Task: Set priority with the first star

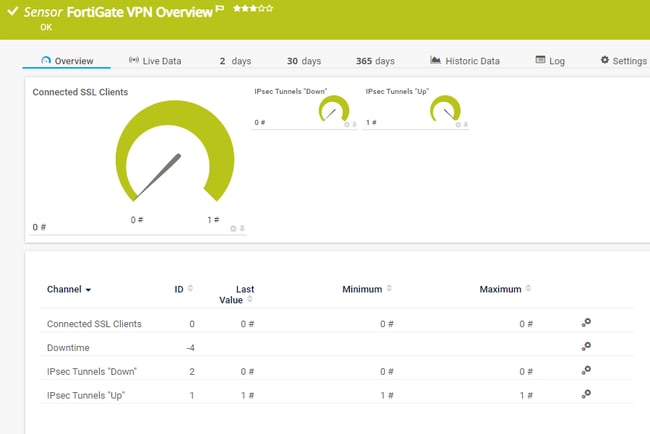Action: point(237,8)
